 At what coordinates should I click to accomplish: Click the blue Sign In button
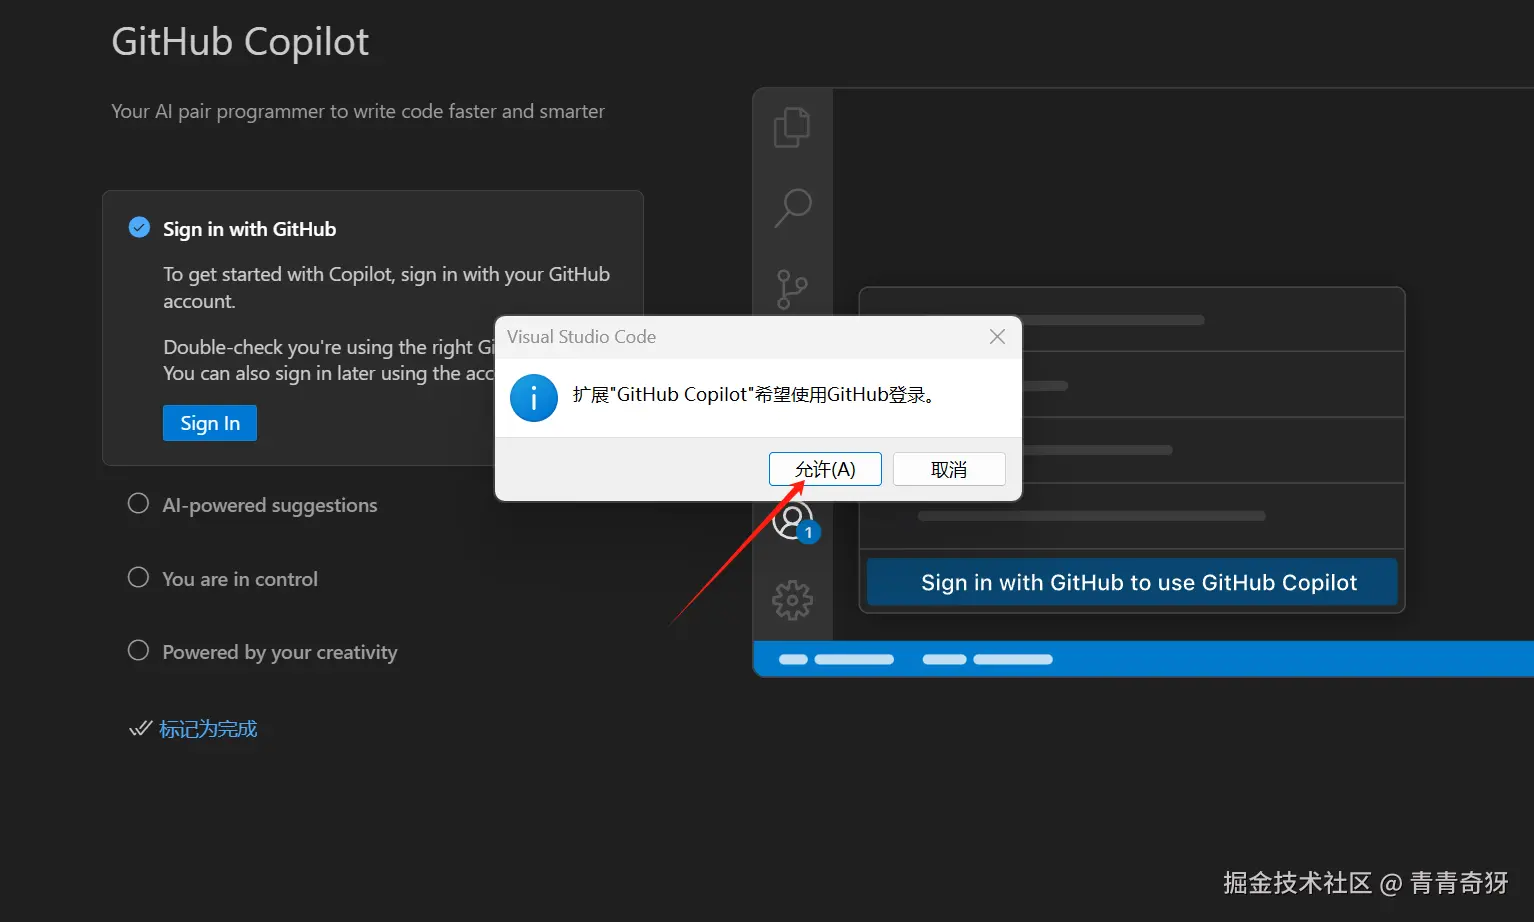click(210, 423)
